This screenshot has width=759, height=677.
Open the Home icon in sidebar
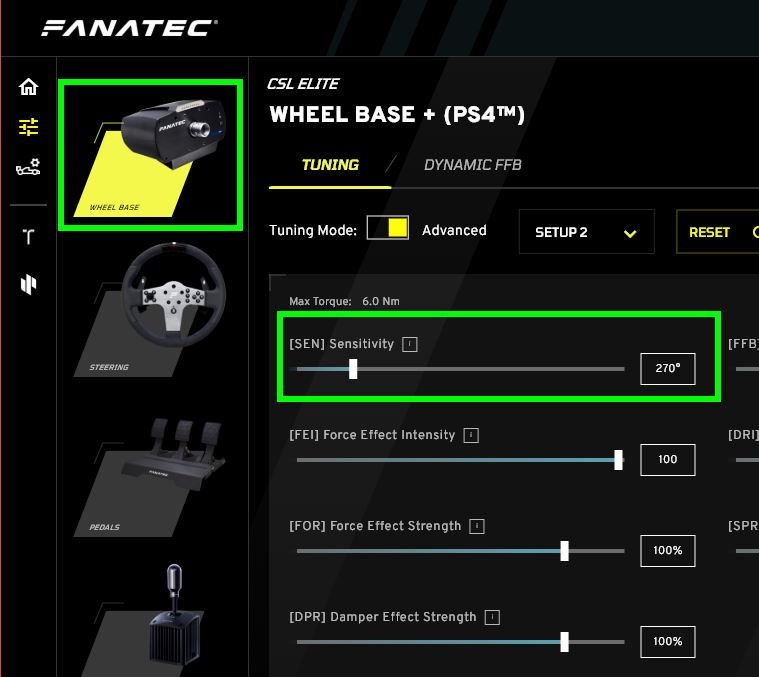click(29, 87)
